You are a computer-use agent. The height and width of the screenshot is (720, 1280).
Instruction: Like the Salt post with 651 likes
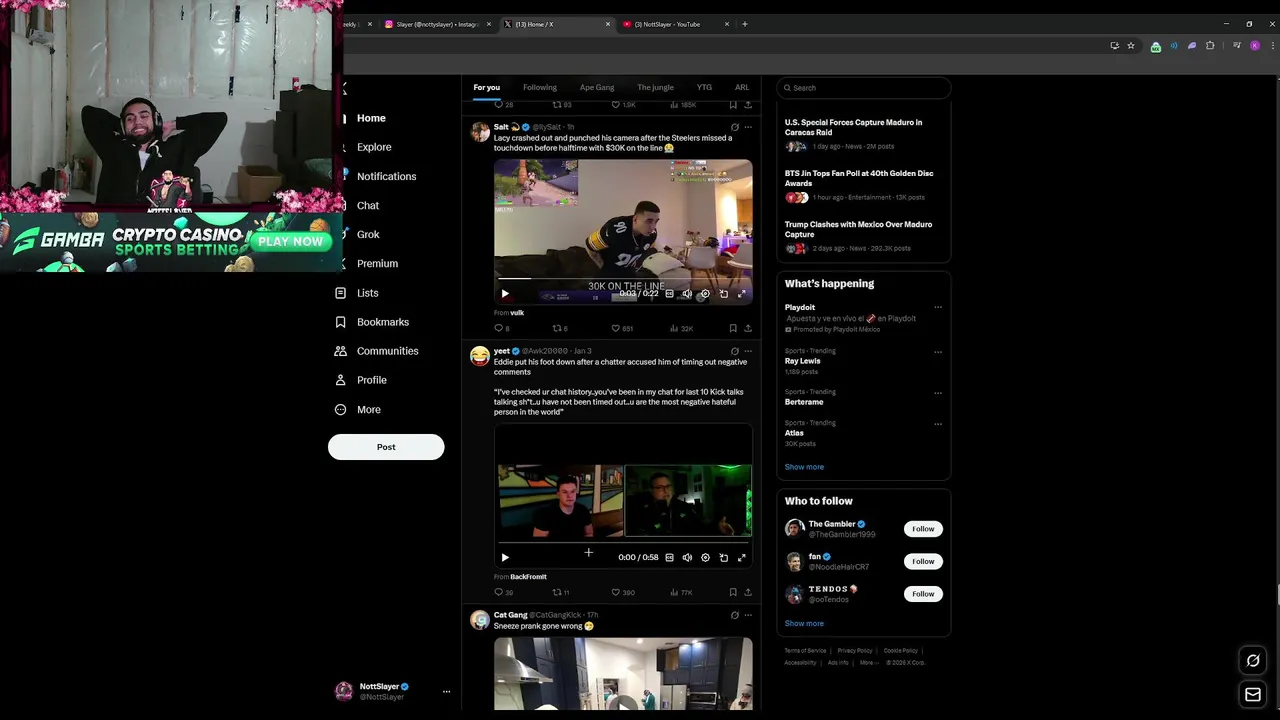pyautogui.click(x=622, y=328)
